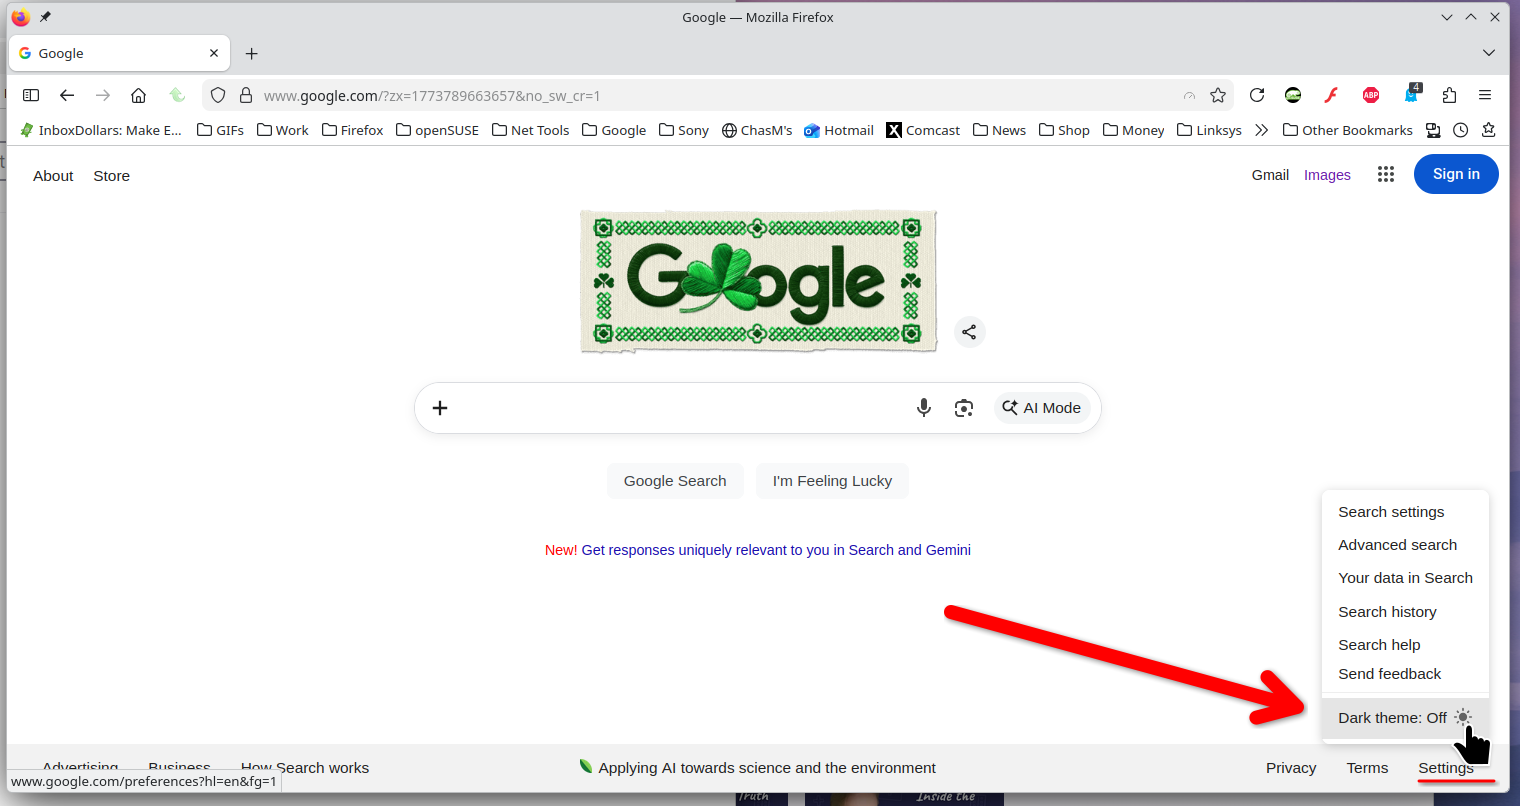Click the red Flash extension icon

1331,95
